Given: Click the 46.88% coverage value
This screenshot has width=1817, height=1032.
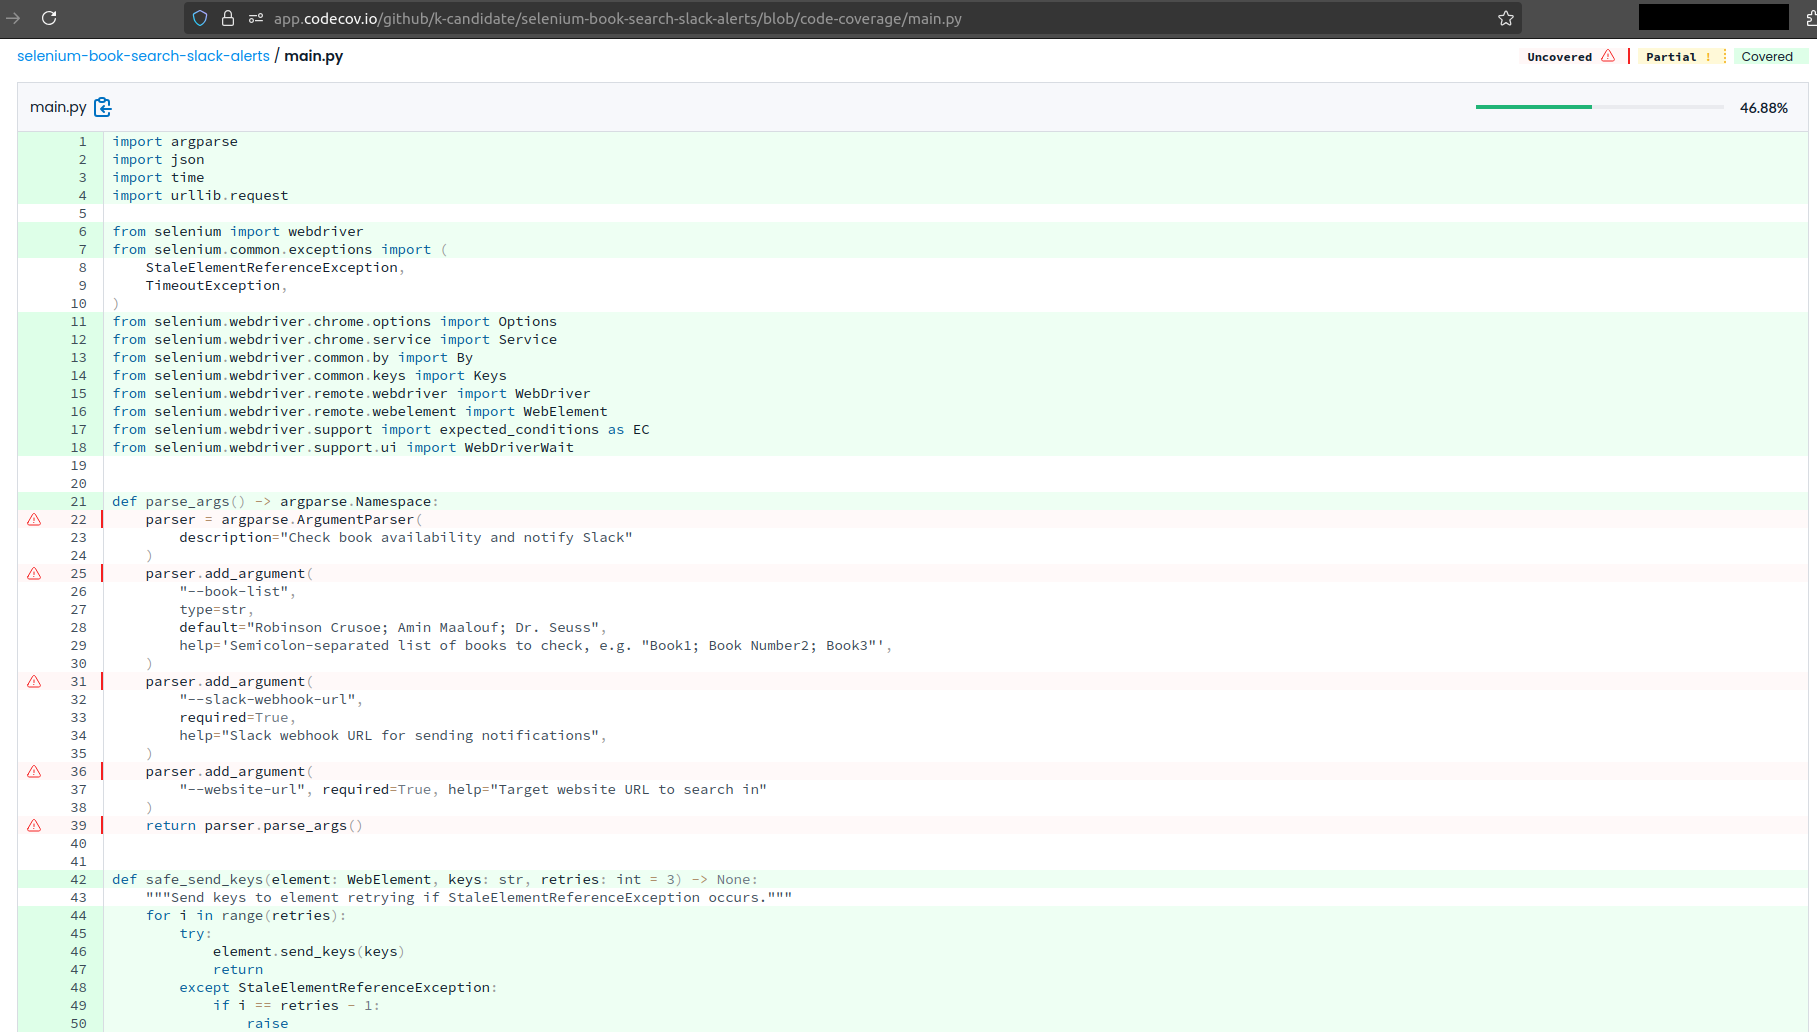Looking at the screenshot, I should [x=1764, y=108].
